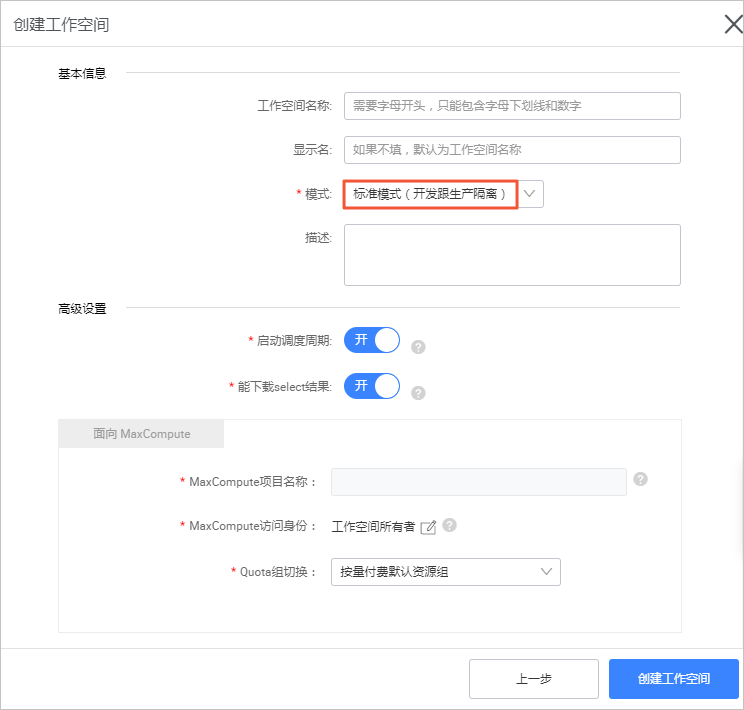744x710 pixels.
Task: Click the 高级设置 section heading
Action: point(82,308)
